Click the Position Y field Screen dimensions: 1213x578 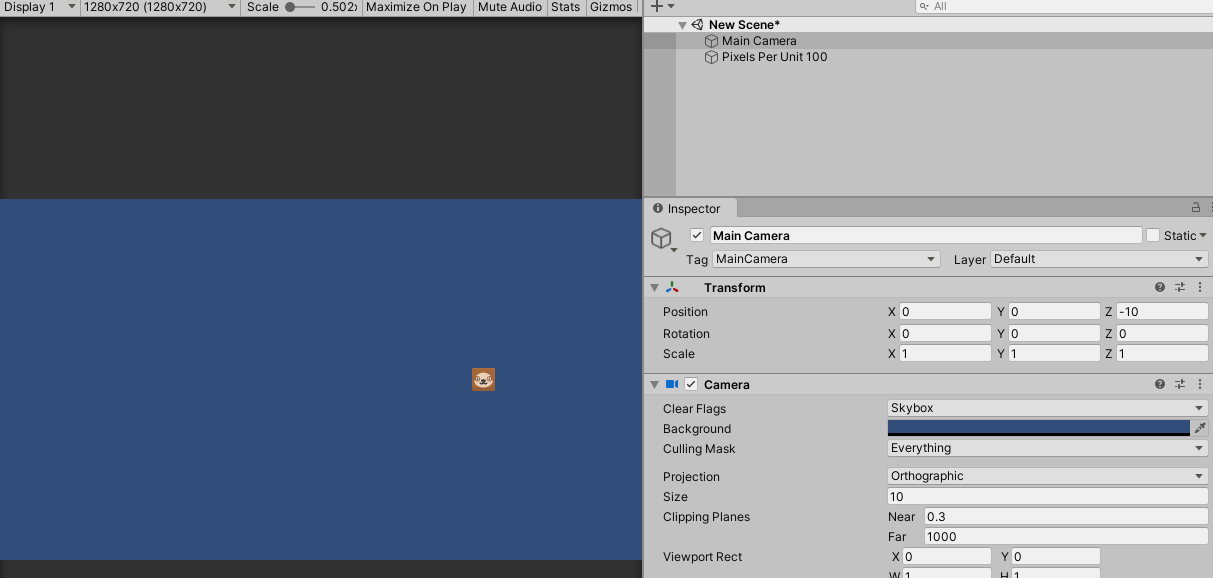coord(1054,312)
